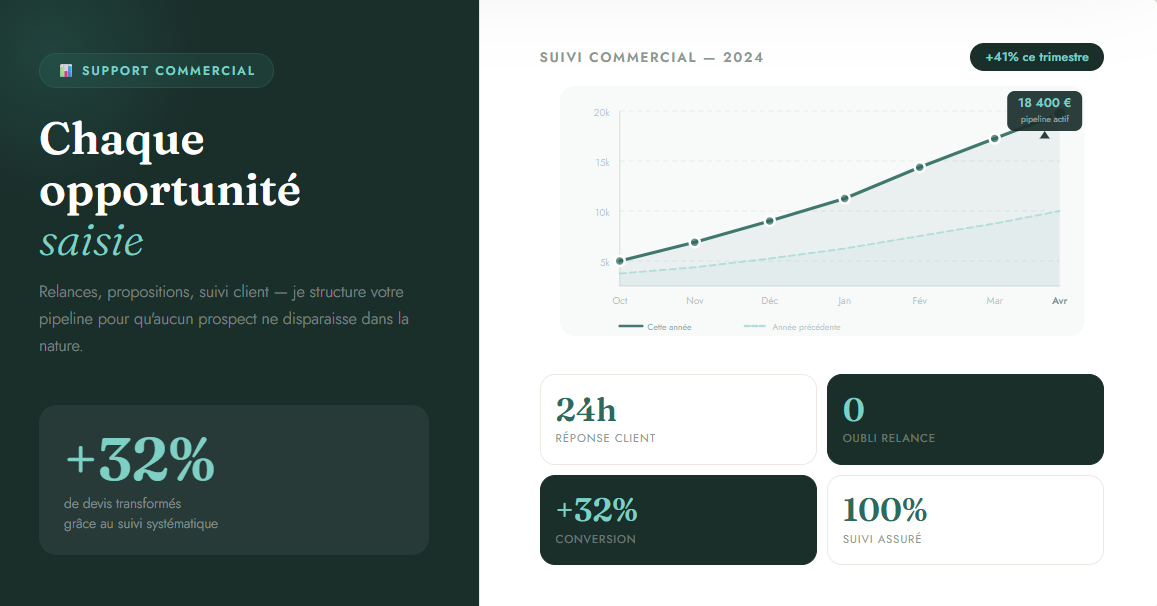Toggle the Année précédente legend label
The height and width of the screenshot is (606, 1157).
pyautogui.click(x=806, y=327)
